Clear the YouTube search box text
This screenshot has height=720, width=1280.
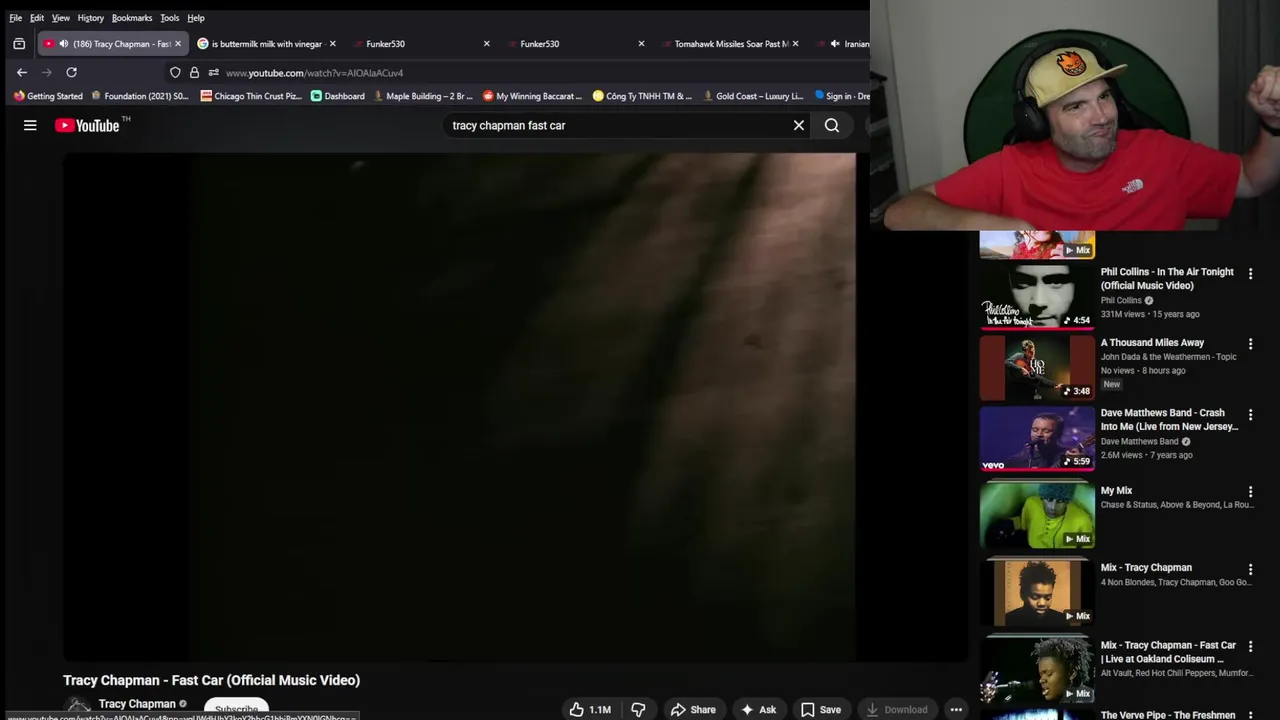click(798, 125)
